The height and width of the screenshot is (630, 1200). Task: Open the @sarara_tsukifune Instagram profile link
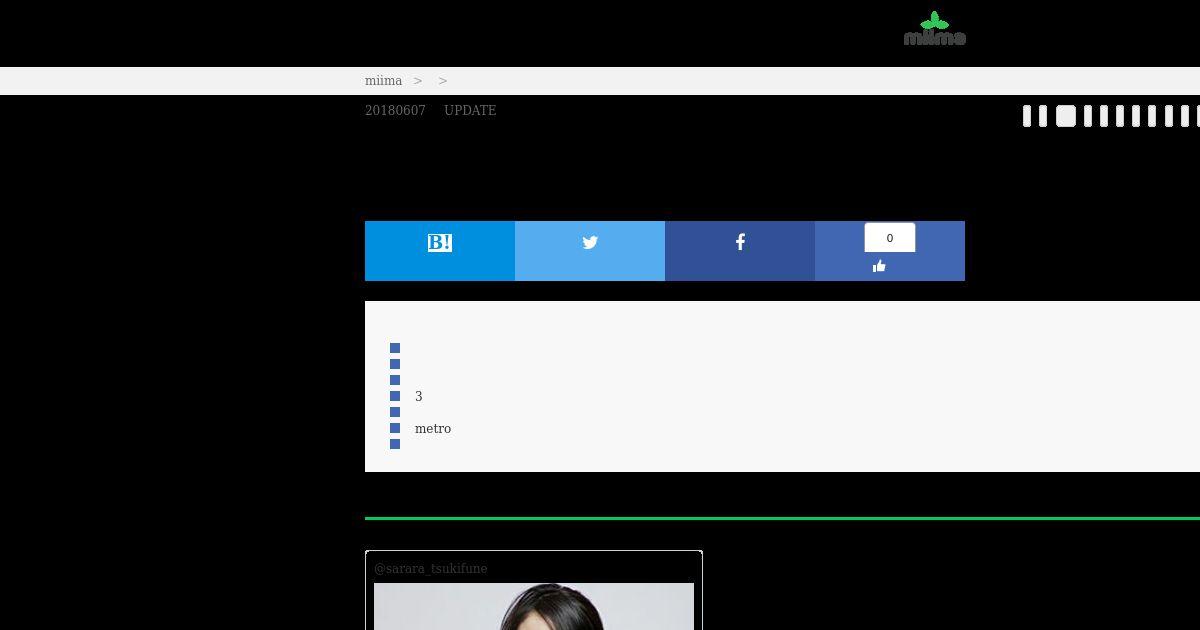click(x=431, y=569)
